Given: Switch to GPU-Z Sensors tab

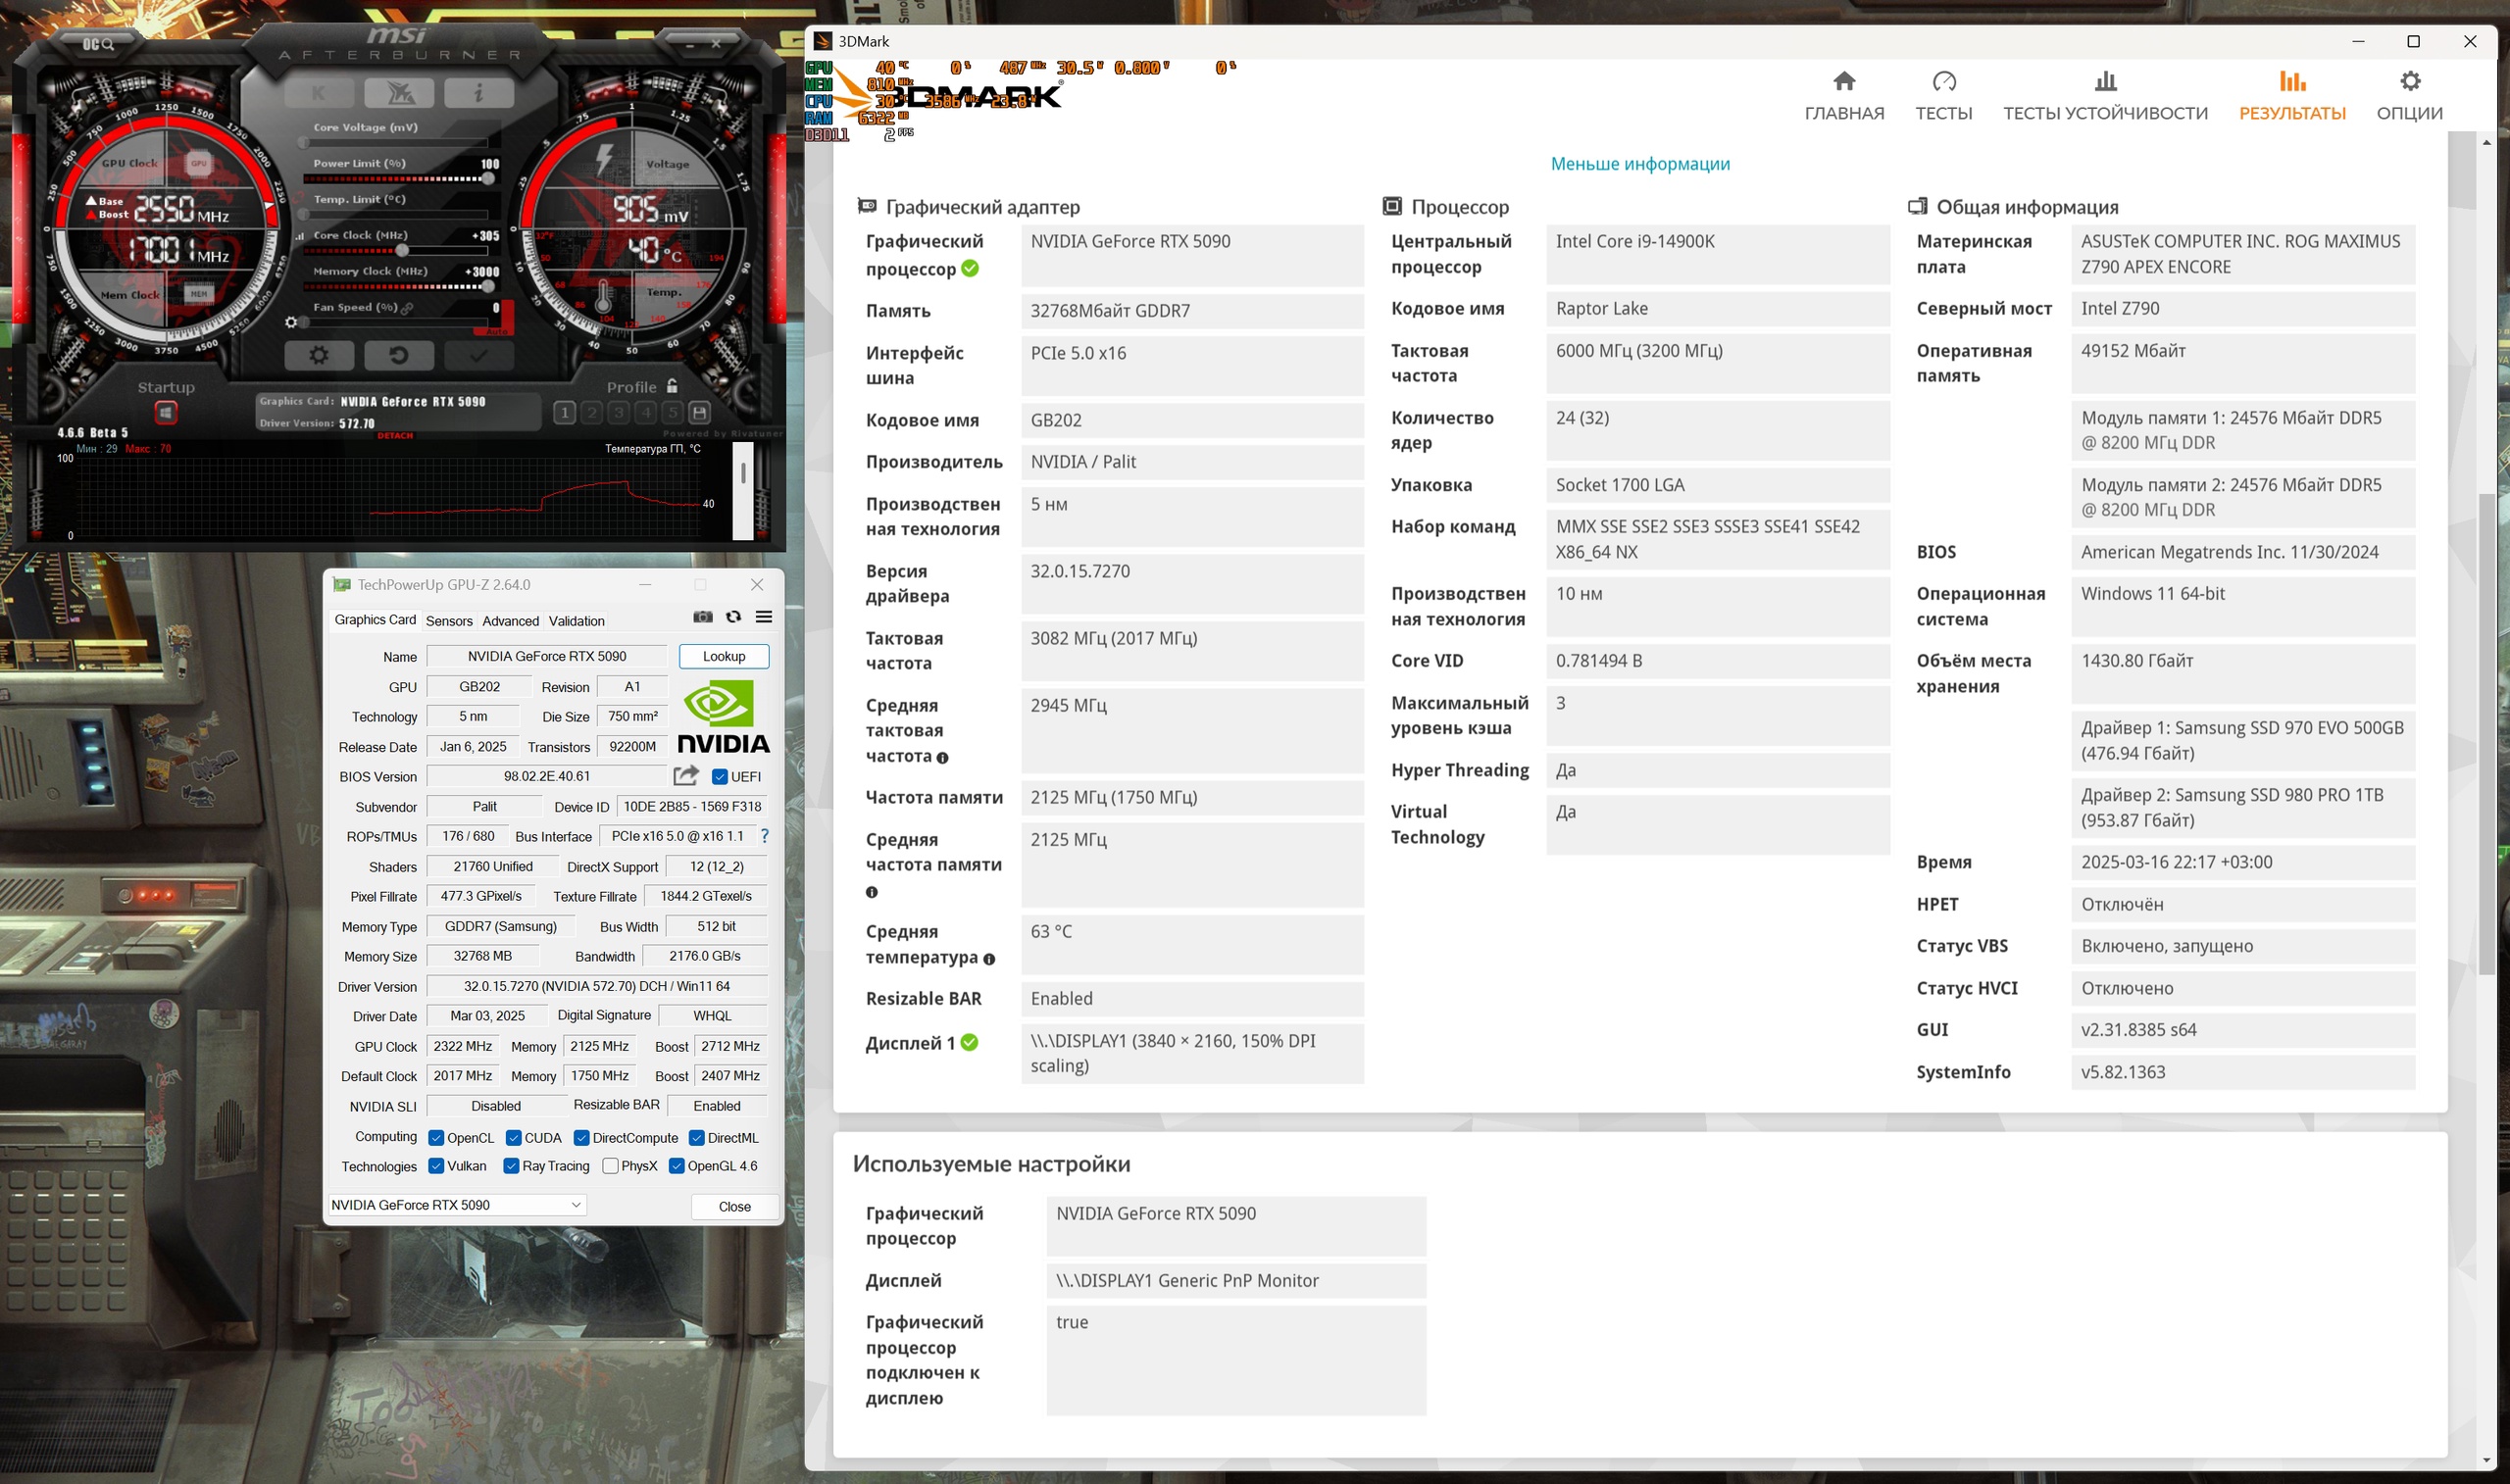Looking at the screenshot, I should (x=449, y=621).
